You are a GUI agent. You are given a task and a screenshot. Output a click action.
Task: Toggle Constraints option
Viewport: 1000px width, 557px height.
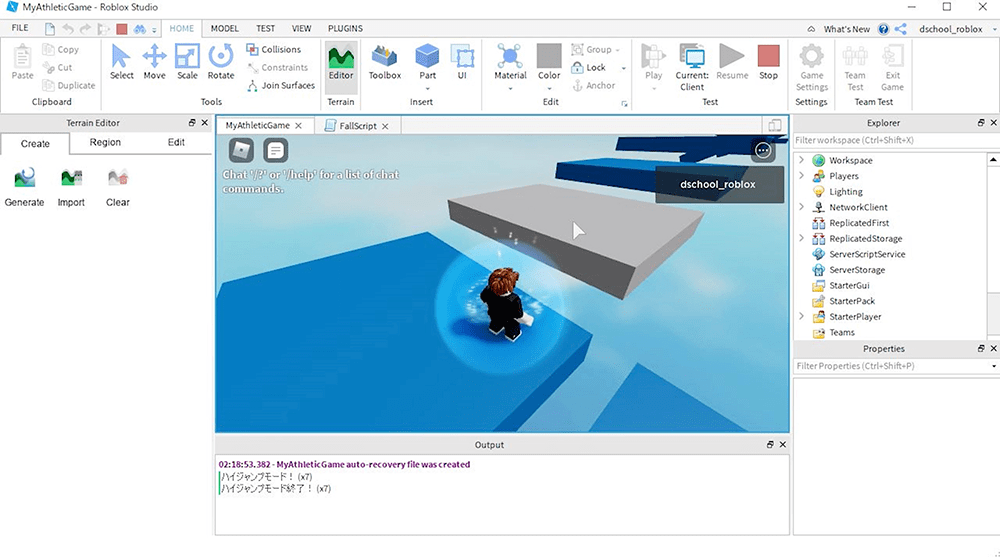pyautogui.click(x=277, y=67)
